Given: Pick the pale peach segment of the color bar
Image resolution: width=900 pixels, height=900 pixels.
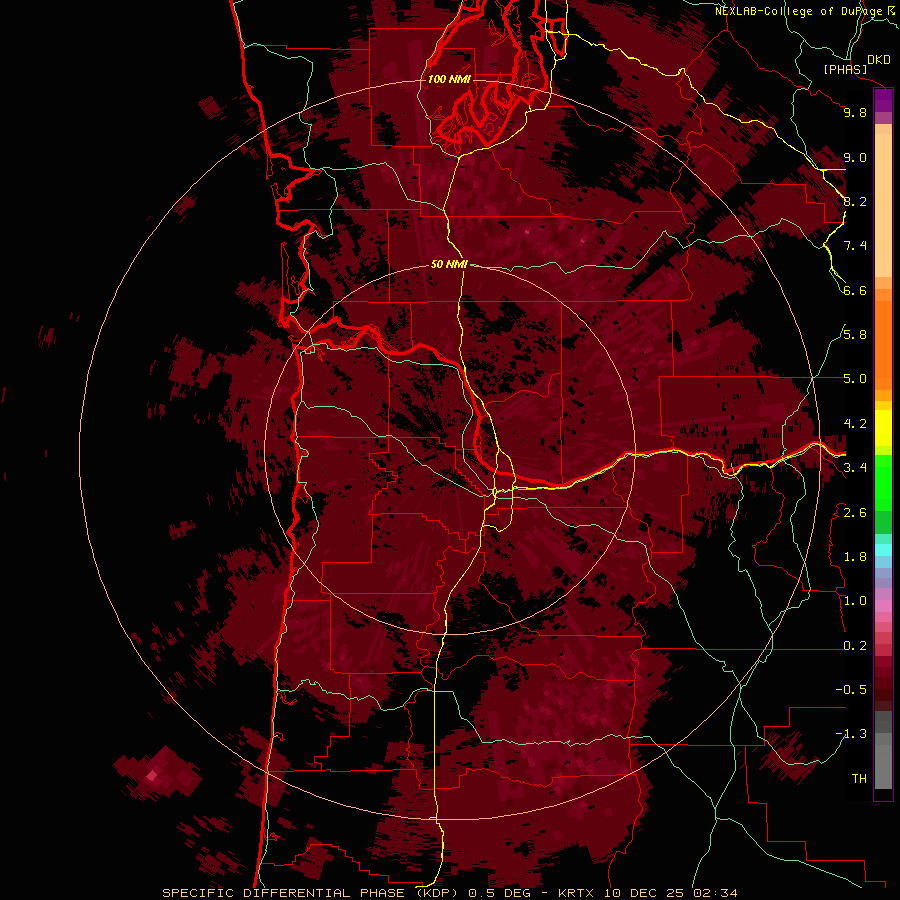Looking at the screenshot, I should coord(883,207).
